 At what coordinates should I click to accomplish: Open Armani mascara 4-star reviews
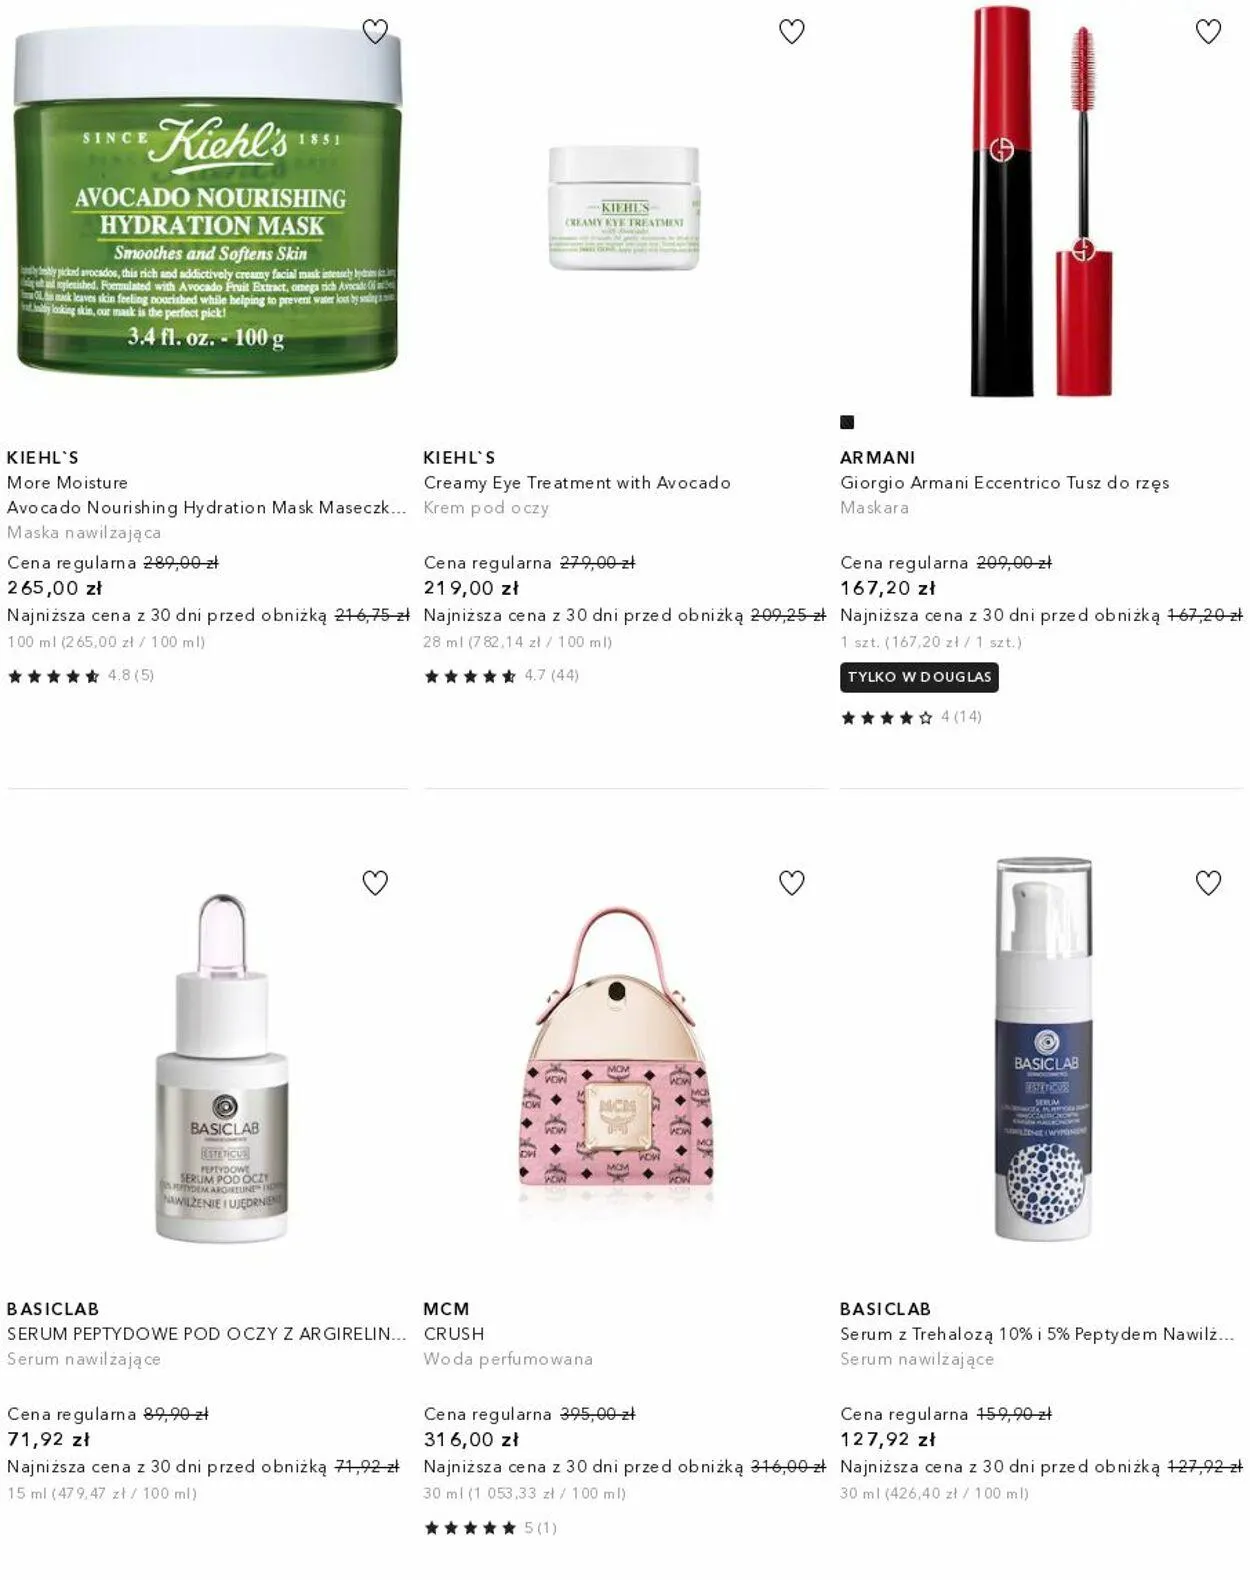(911, 717)
